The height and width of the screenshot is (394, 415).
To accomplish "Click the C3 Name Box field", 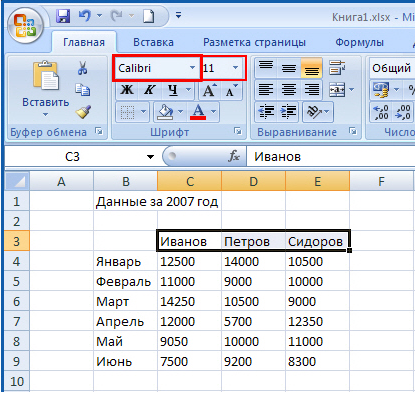I will pos(72,156).
